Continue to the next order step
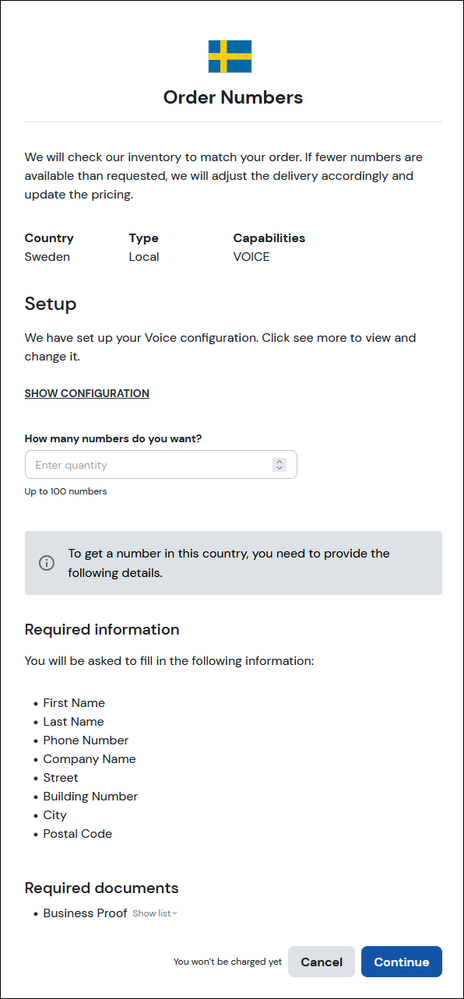This screenshot has width=464, height=999. [x=402, y=961]
